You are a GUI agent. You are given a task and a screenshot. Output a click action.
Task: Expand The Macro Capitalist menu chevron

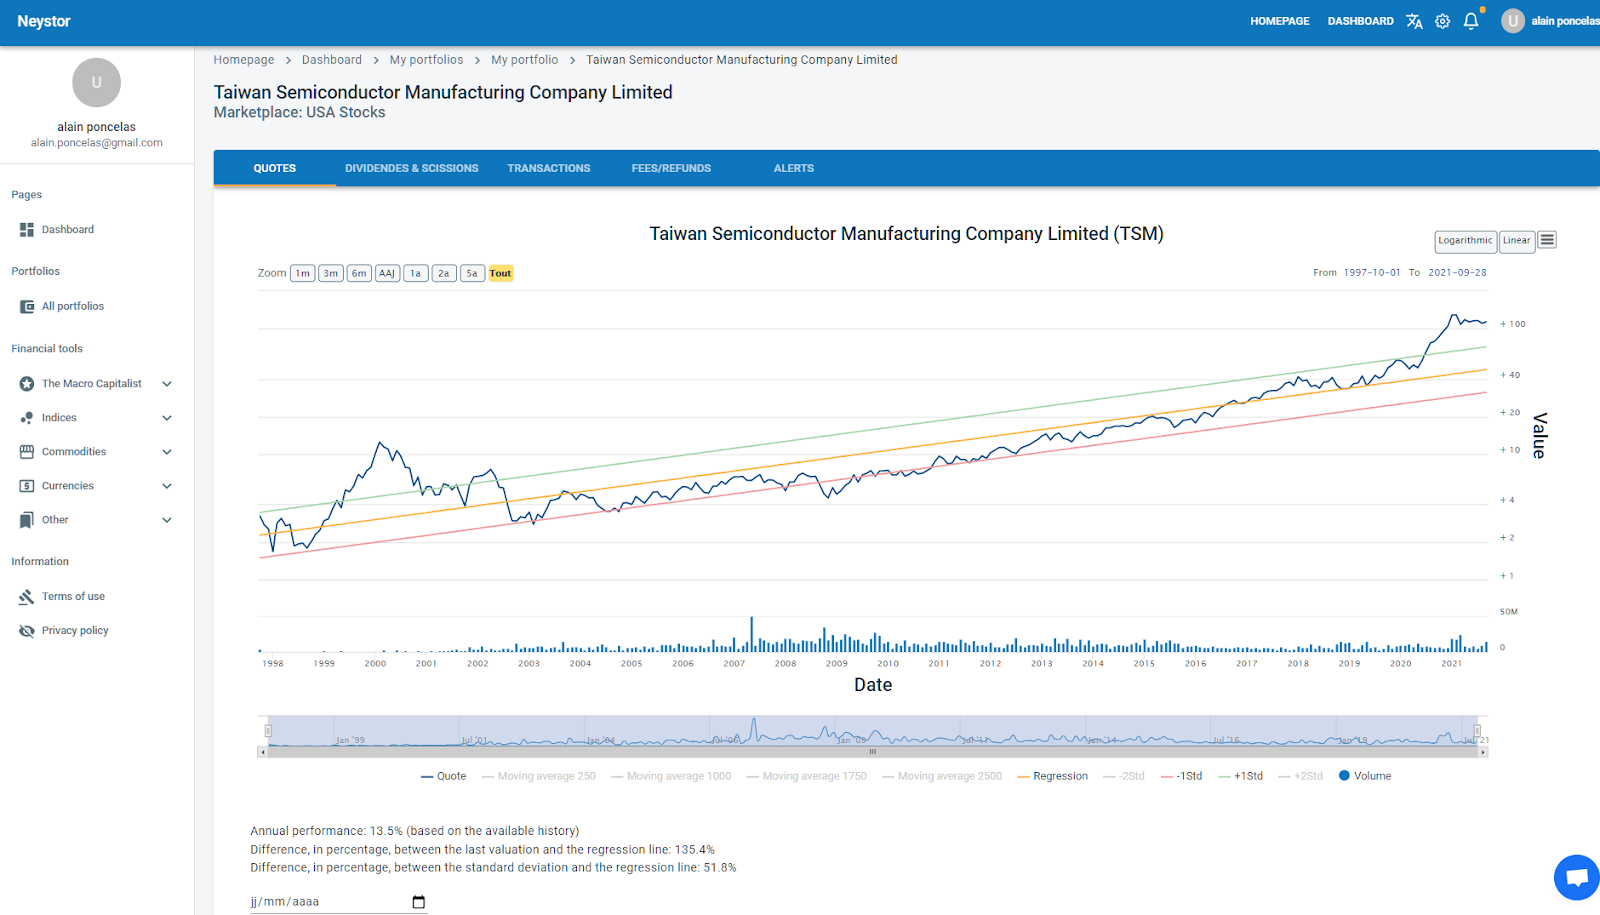pos(167,384)
